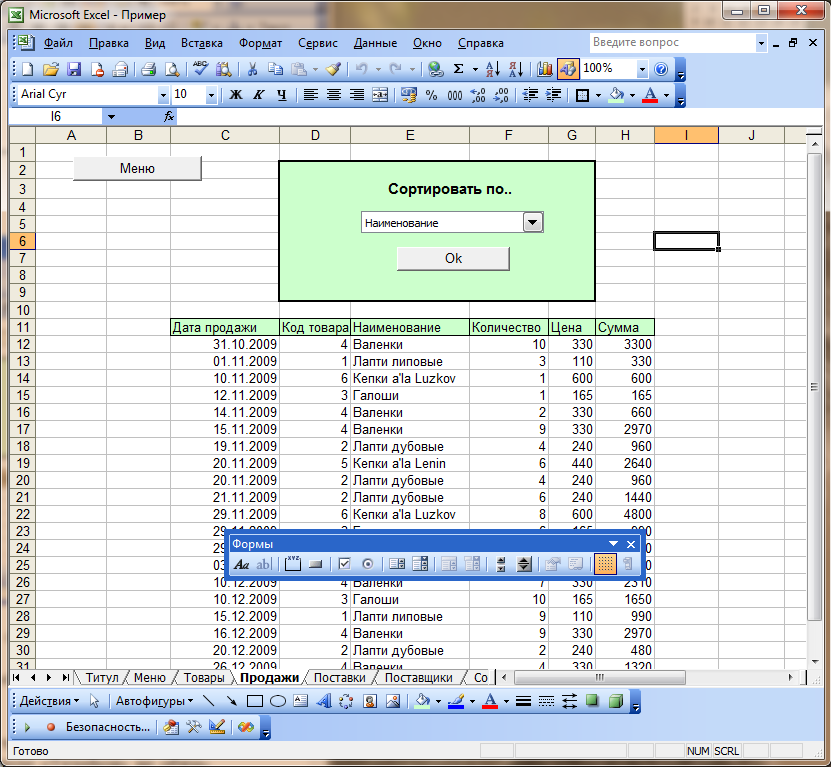Open the Borders dropdown arrow

[x=598, y=95]
